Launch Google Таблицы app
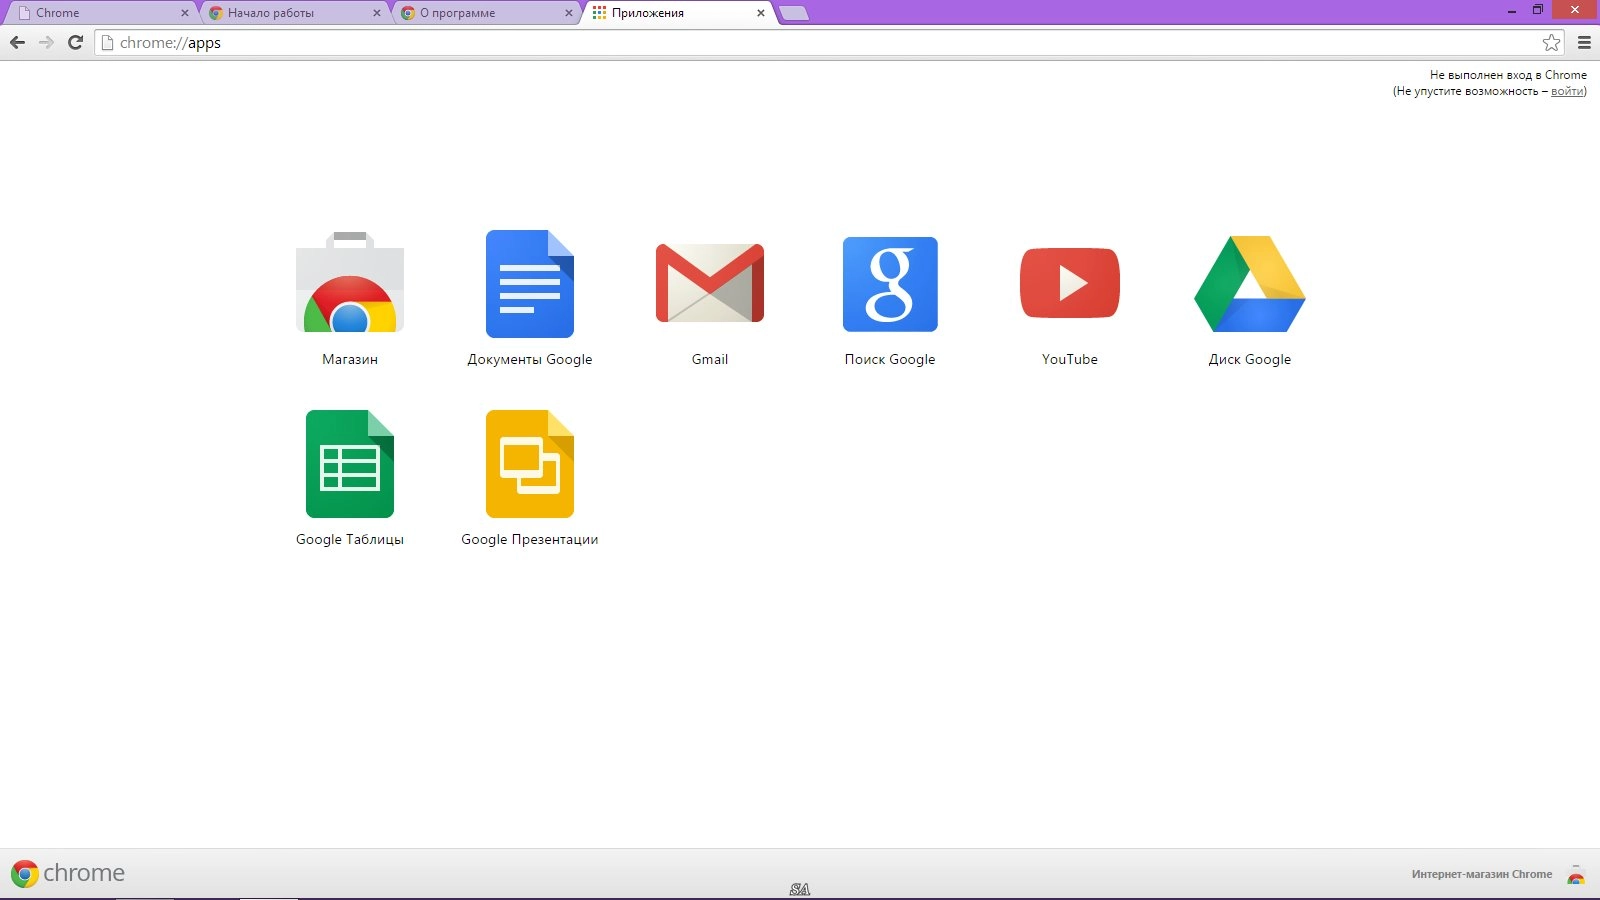 [350, 464]
